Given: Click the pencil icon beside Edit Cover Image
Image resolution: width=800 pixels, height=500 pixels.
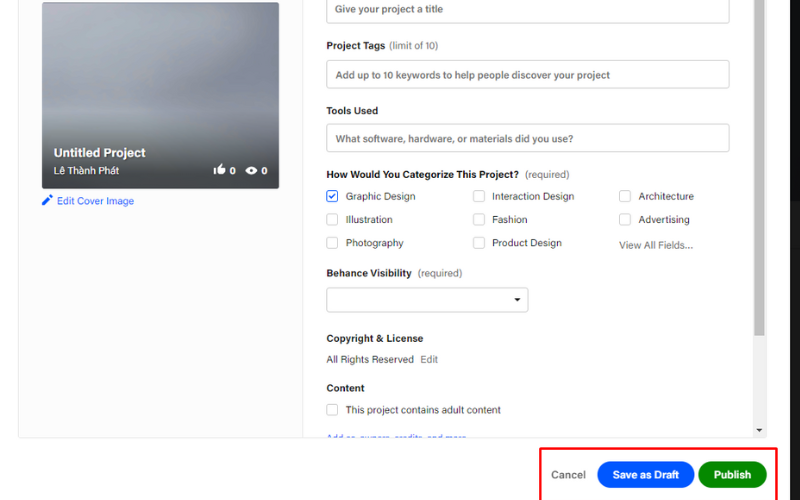Looking at the screenshot, I should pos(47,200).
